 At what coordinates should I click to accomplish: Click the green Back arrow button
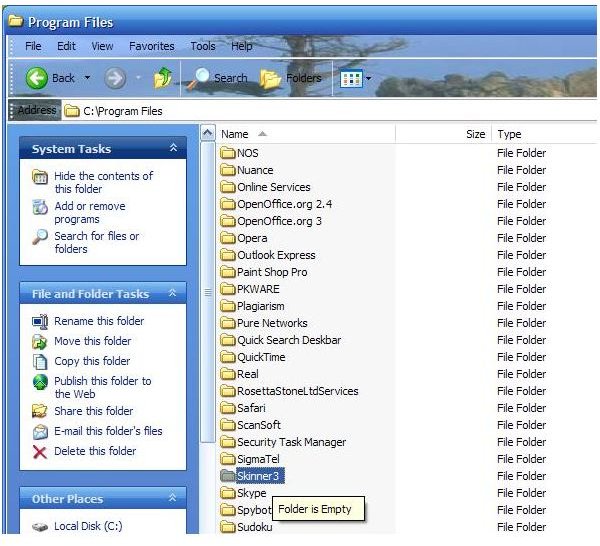36,78
